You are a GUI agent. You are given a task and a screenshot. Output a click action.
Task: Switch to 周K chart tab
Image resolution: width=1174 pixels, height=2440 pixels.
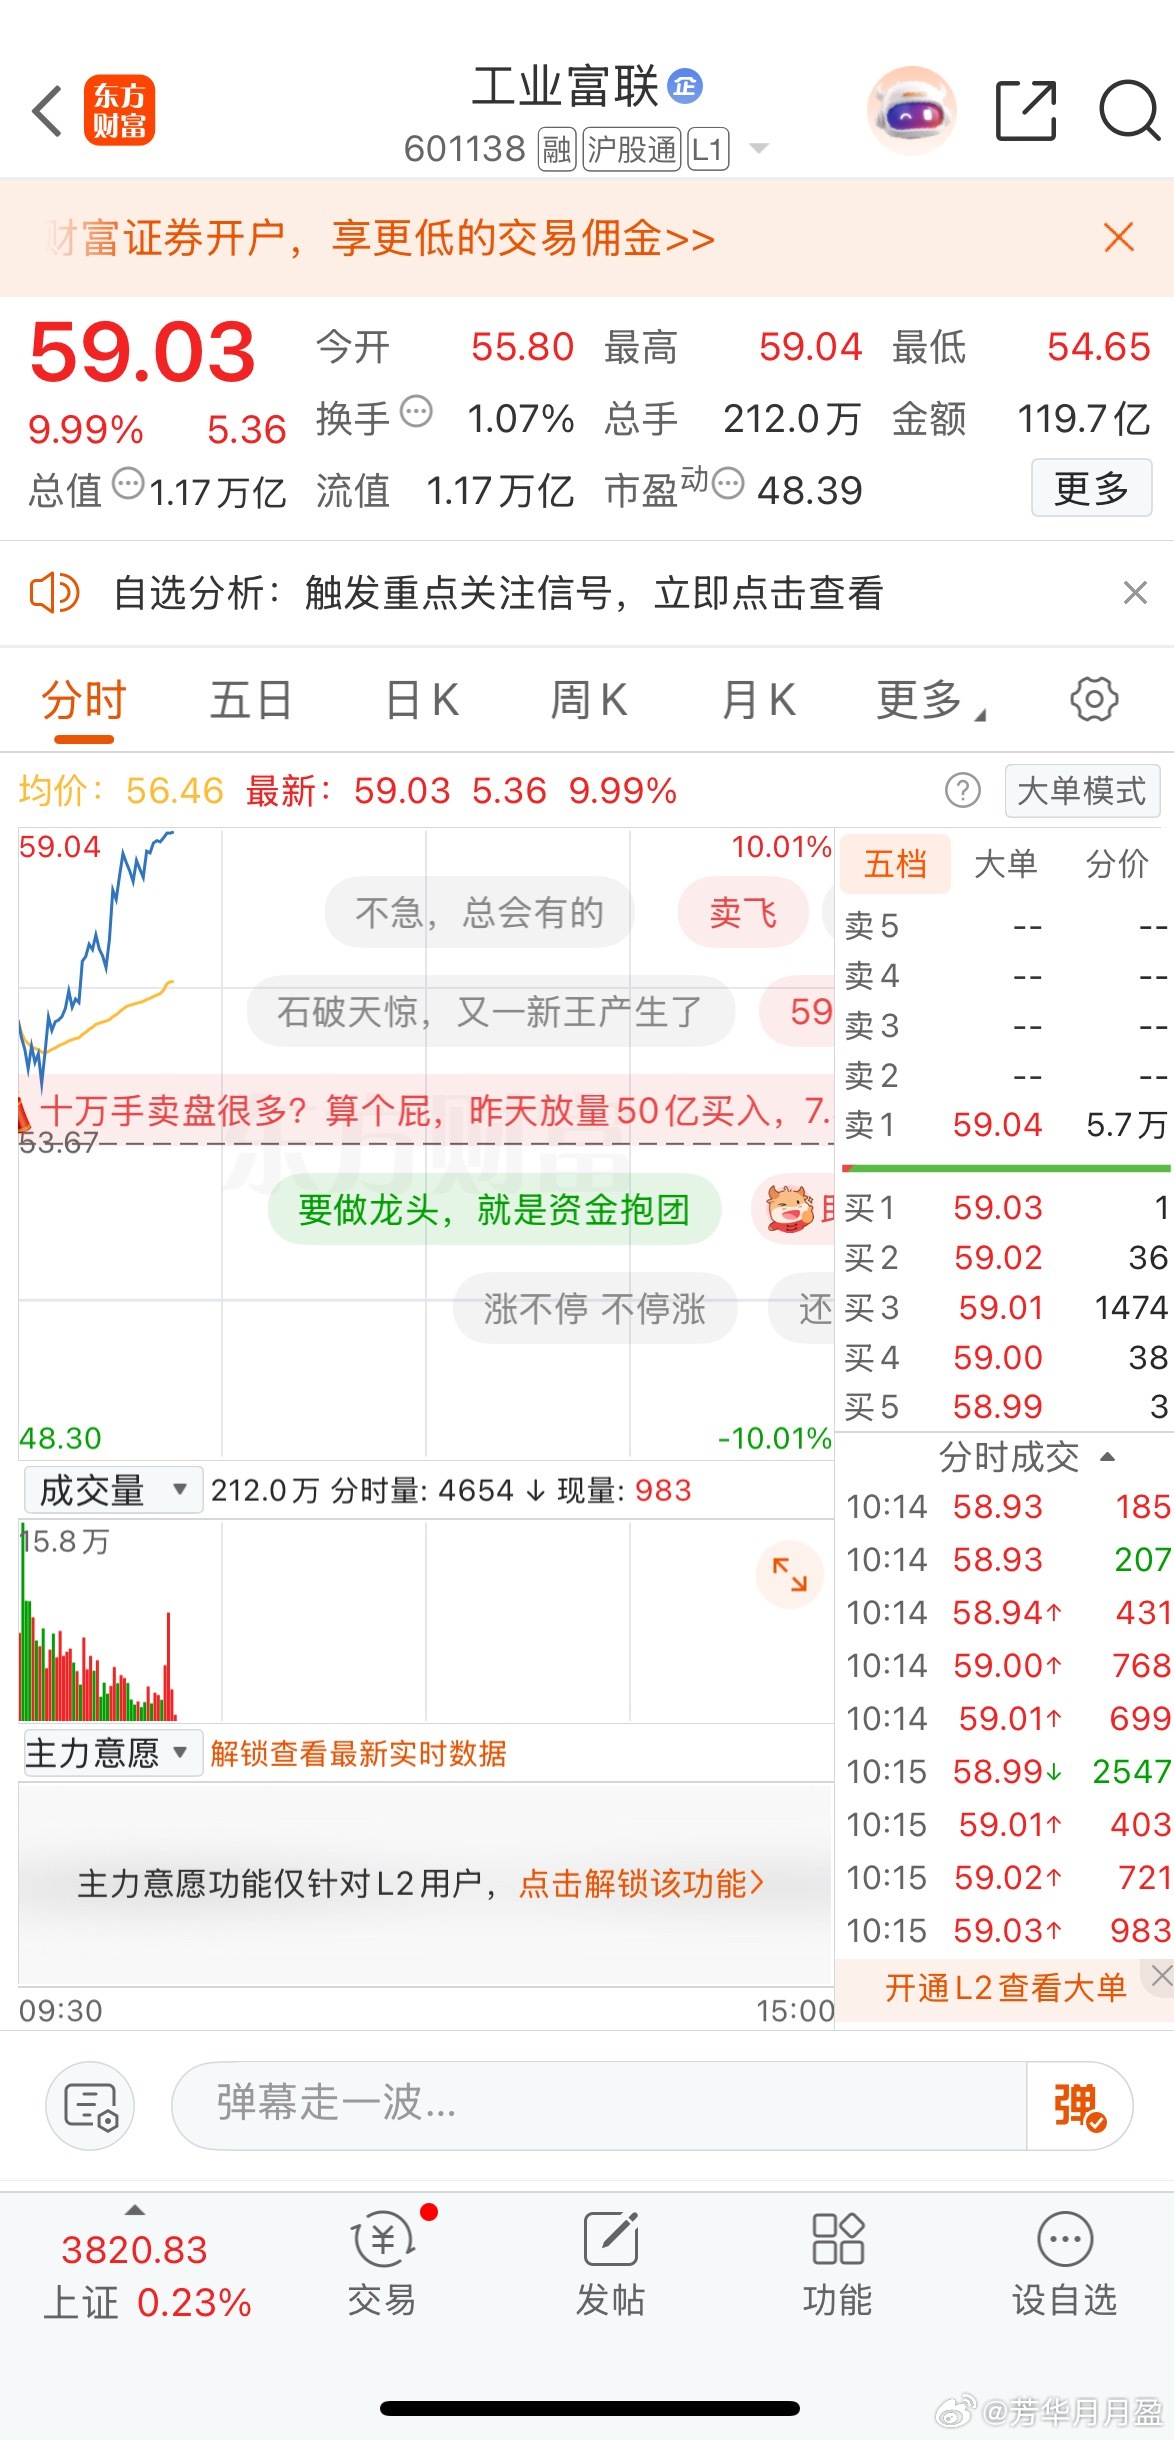pyautogui.click(x=589, y=700)
